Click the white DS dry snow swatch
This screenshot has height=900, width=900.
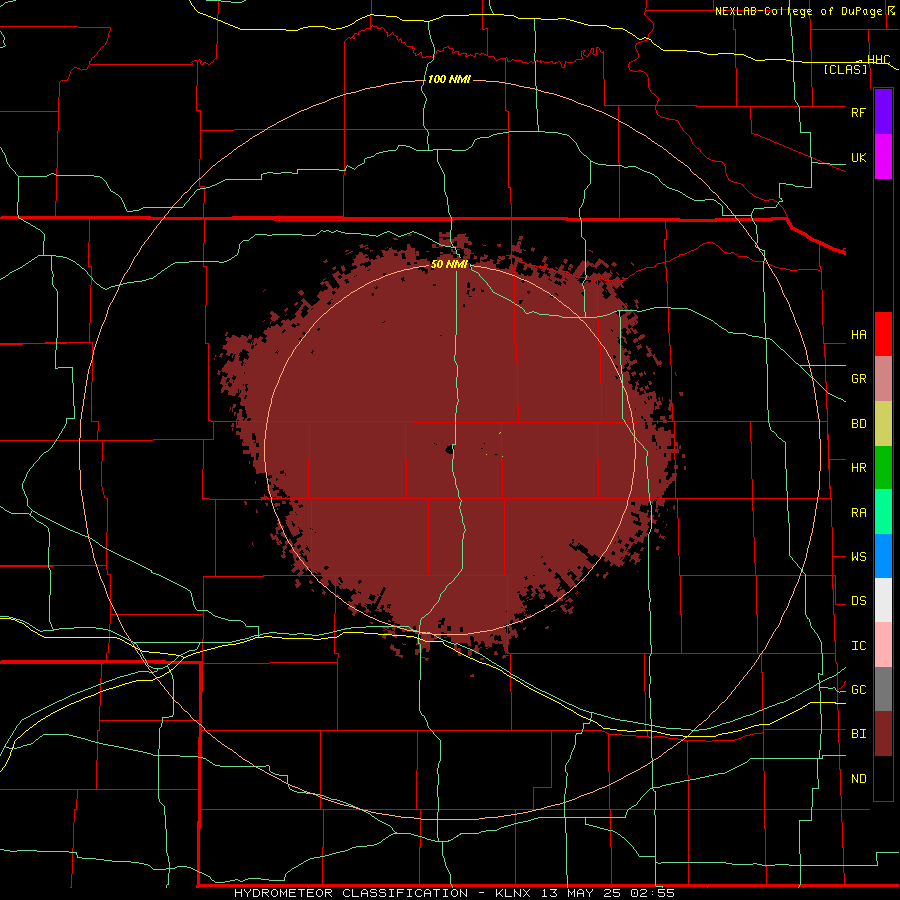[x=883, y=600]
